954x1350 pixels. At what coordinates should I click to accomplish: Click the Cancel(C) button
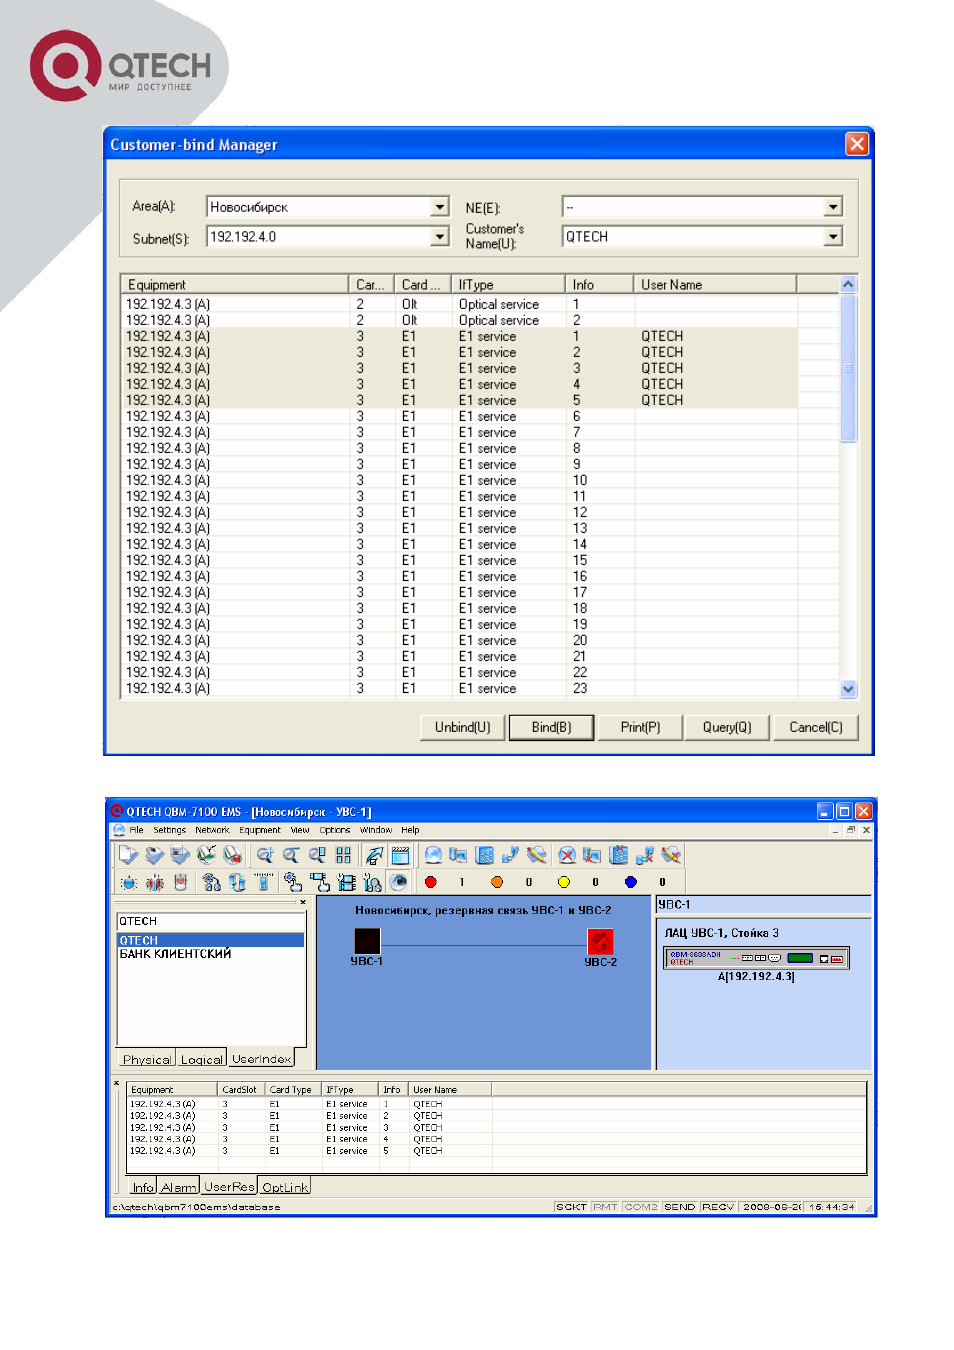[x=816, y=727]
